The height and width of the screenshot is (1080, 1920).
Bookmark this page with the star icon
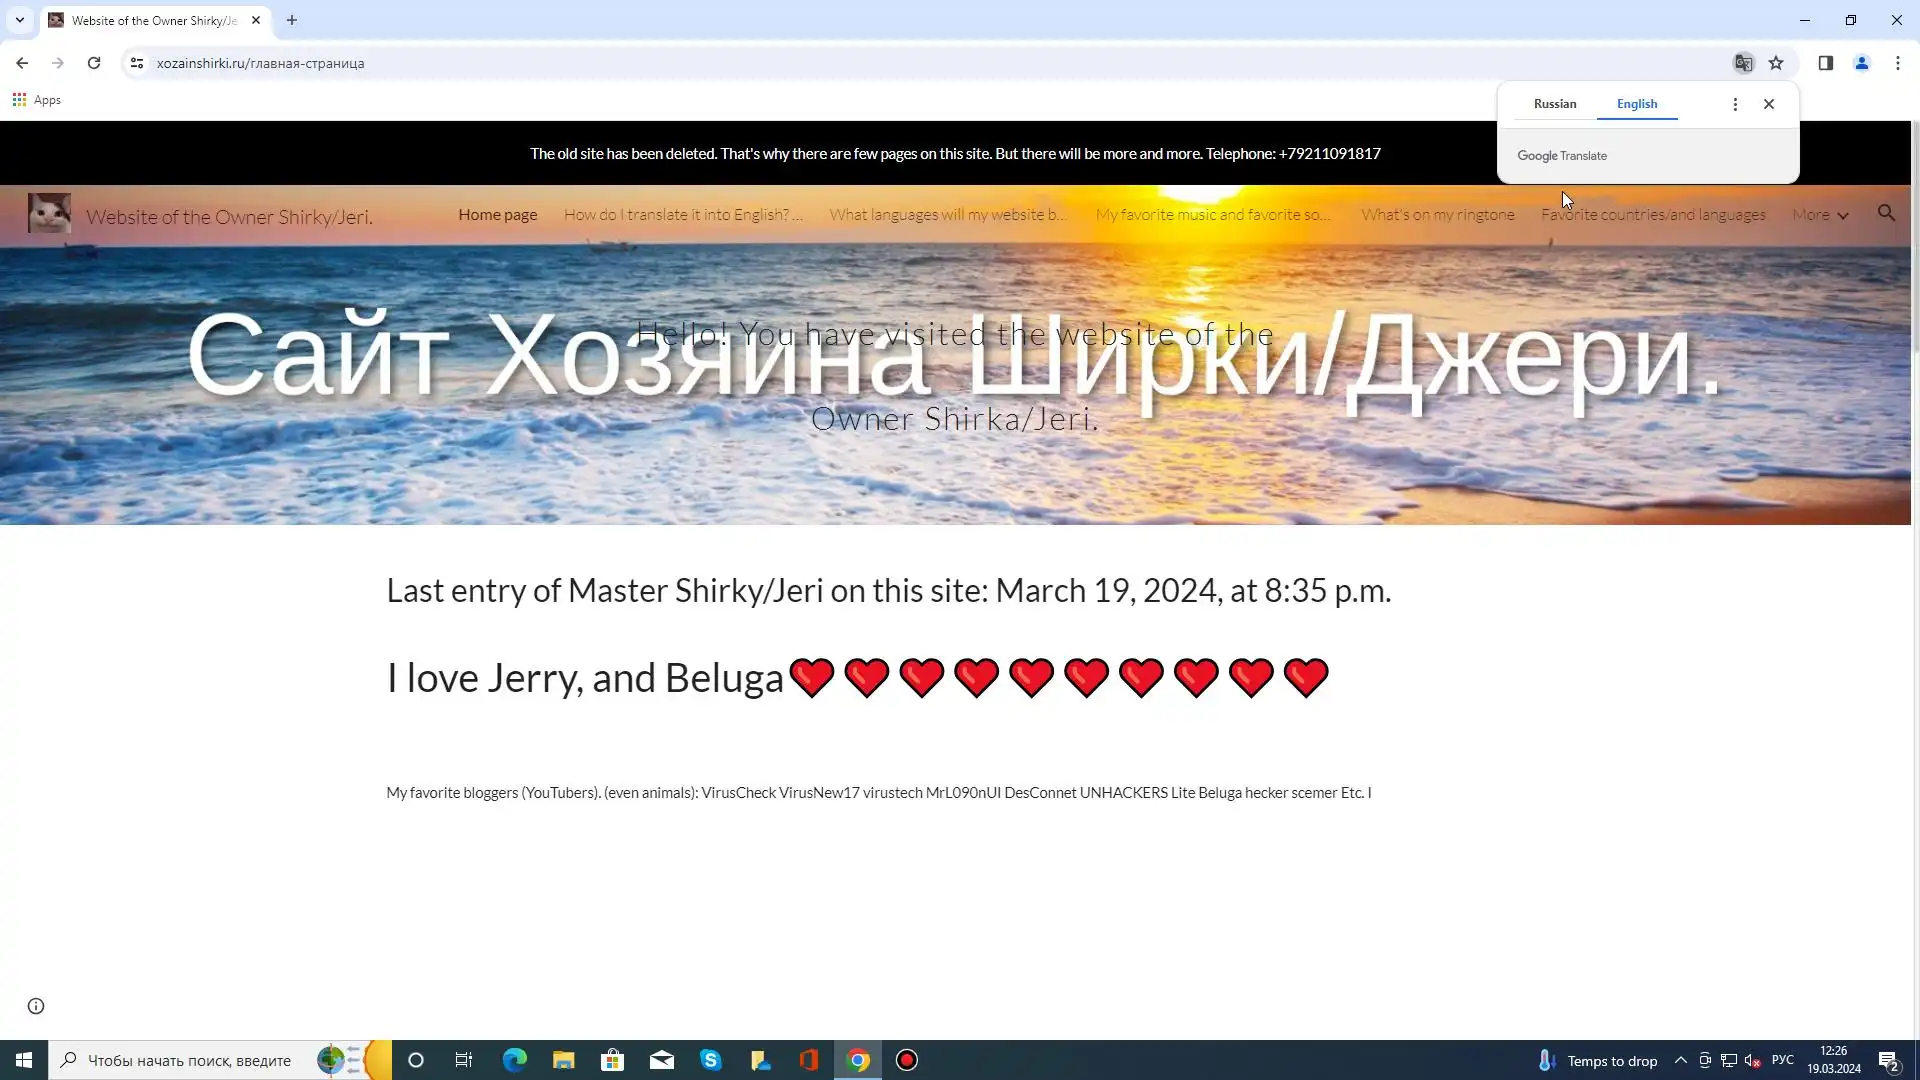1776,63
